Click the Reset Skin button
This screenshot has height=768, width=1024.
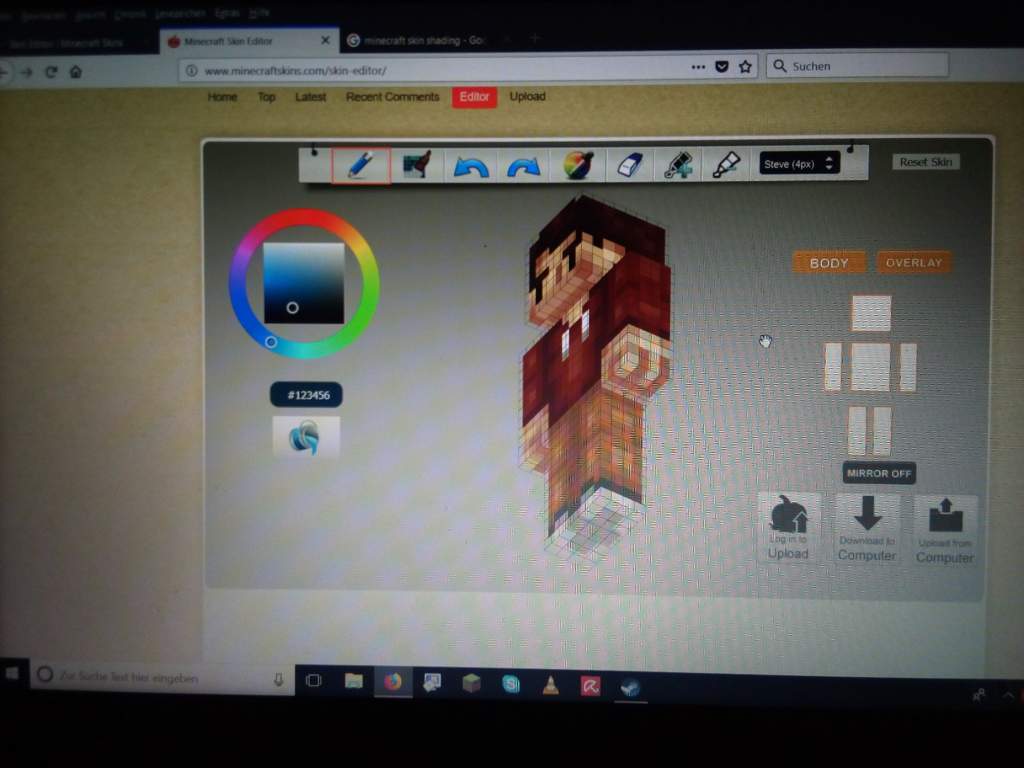point(925,162)
